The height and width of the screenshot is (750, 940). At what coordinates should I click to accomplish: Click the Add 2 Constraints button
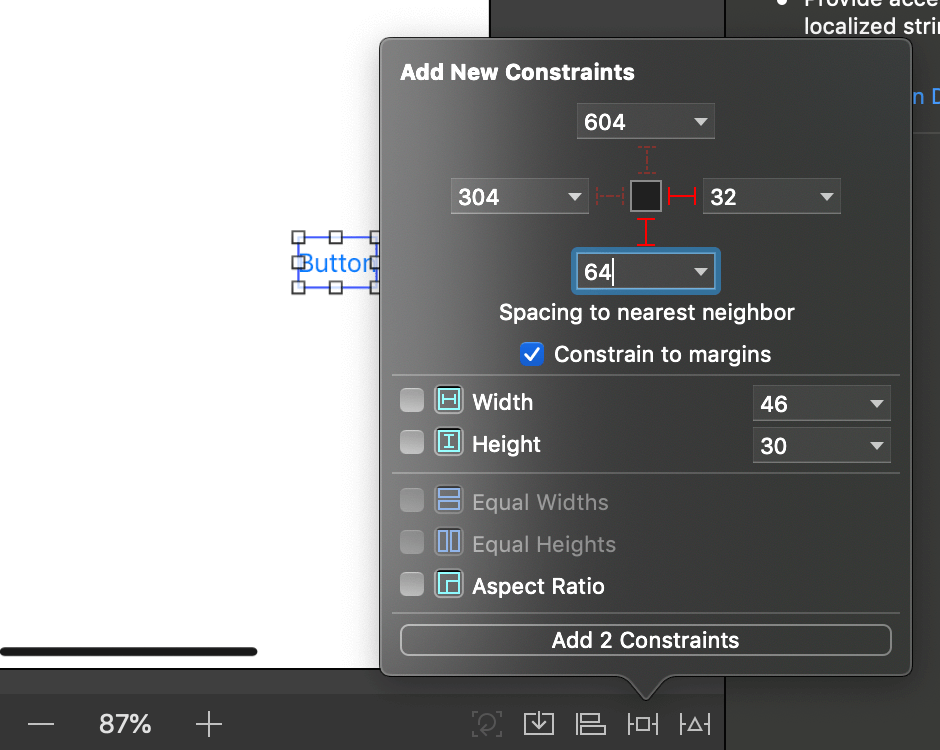coord(645,640)
